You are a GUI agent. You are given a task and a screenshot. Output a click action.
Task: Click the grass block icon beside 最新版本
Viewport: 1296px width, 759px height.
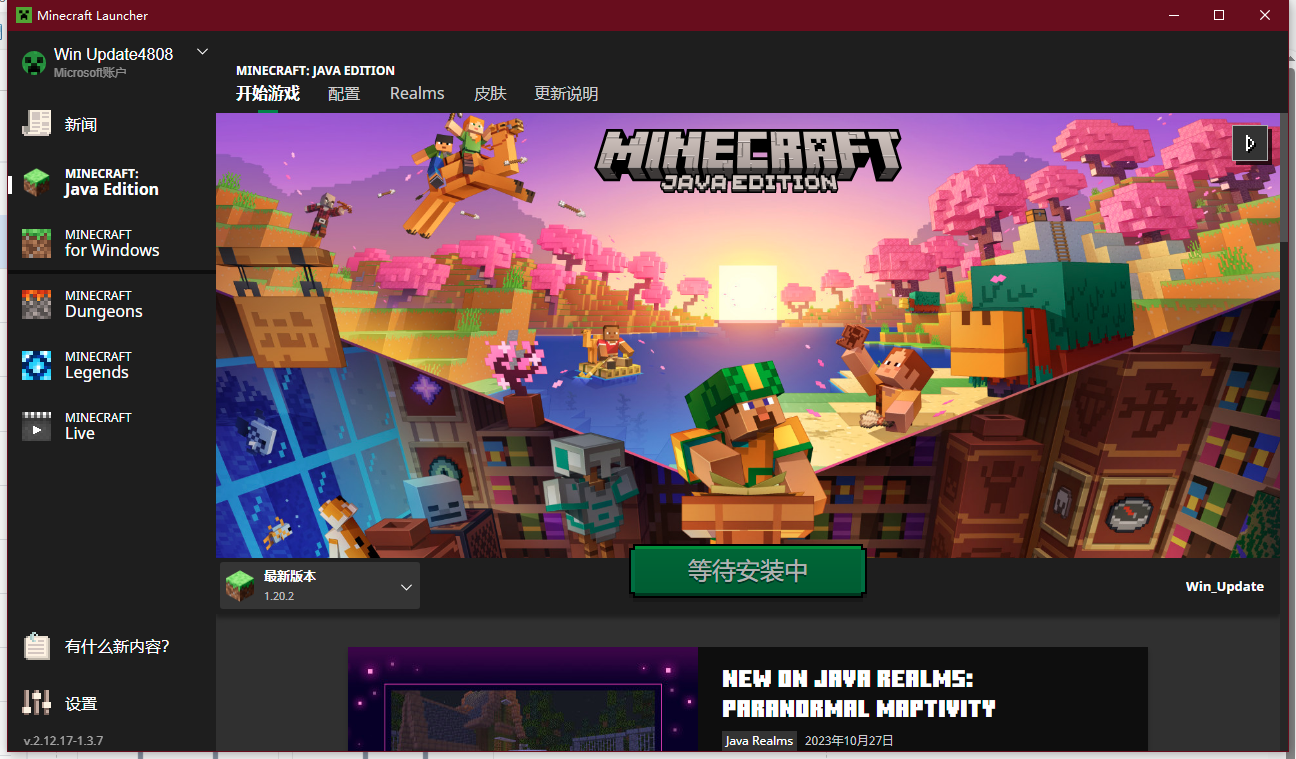(x=240, y=586)
